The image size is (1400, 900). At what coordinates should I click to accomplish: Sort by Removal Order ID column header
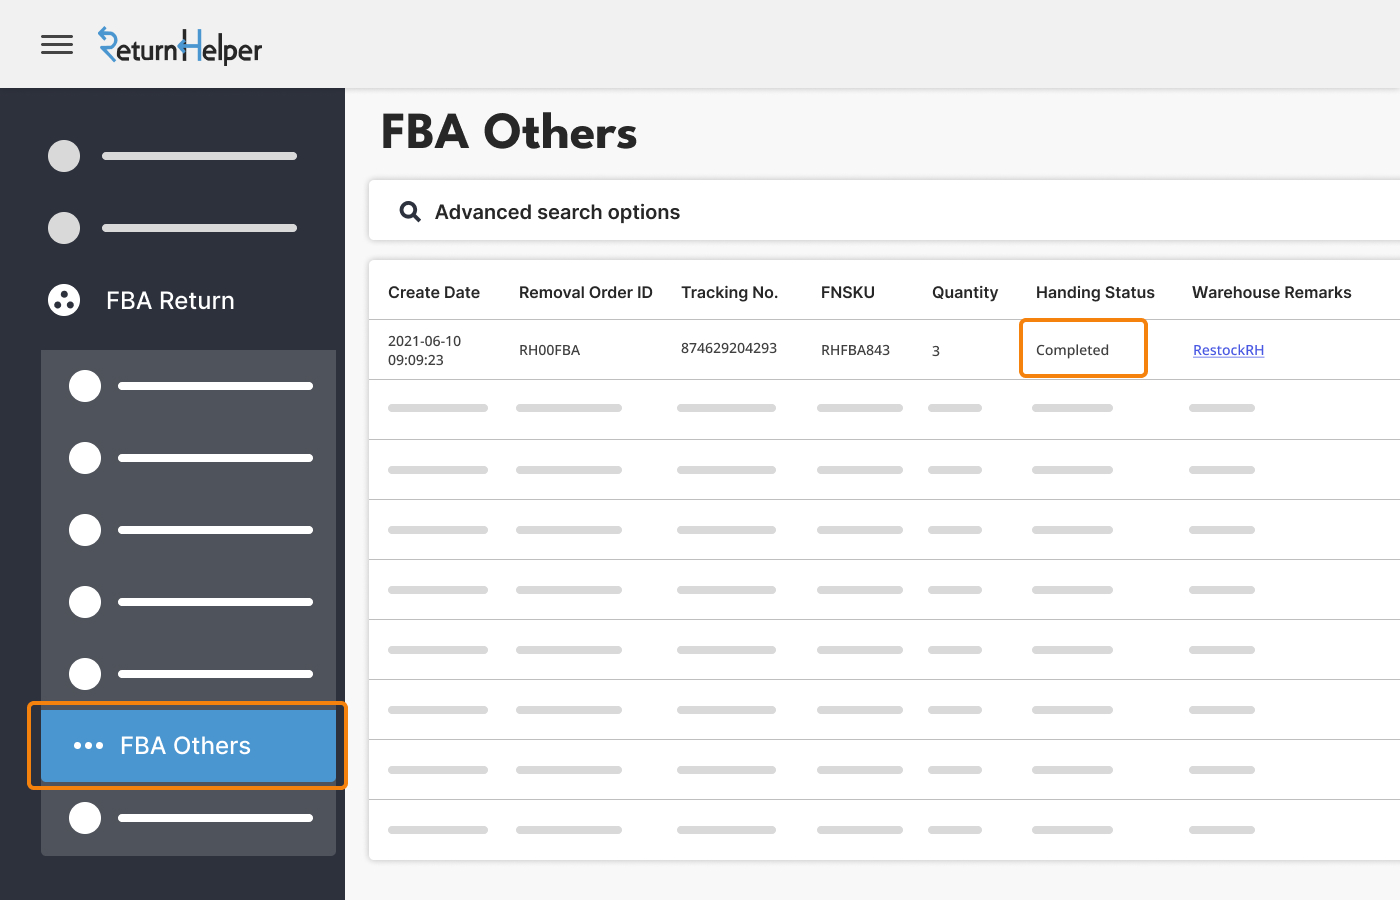tap(585, 292)
